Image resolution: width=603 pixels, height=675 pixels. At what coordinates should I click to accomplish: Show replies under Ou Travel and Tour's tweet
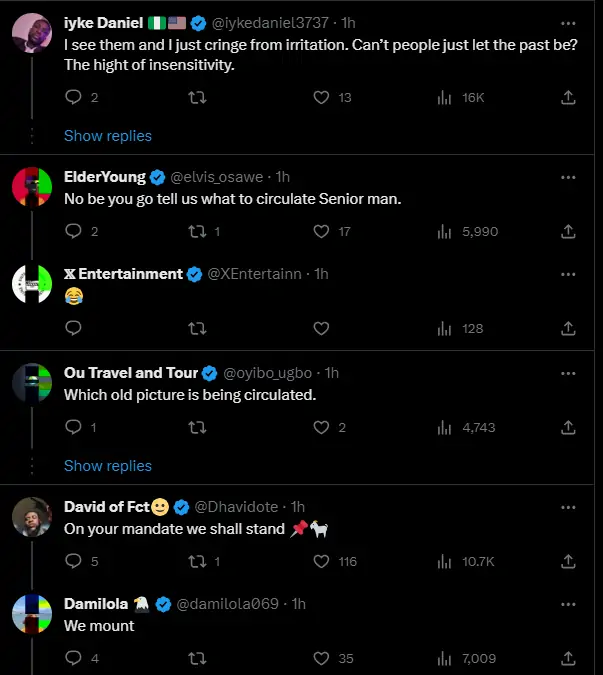(108, 465)
